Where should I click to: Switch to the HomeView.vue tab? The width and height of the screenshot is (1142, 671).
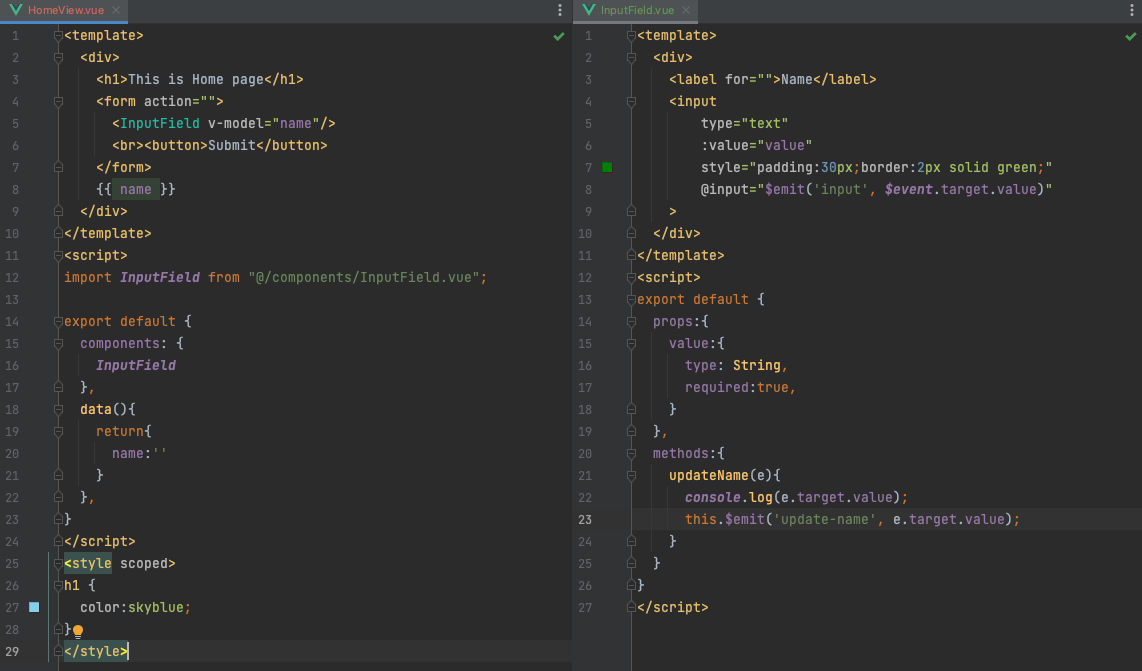coord(66,10)
